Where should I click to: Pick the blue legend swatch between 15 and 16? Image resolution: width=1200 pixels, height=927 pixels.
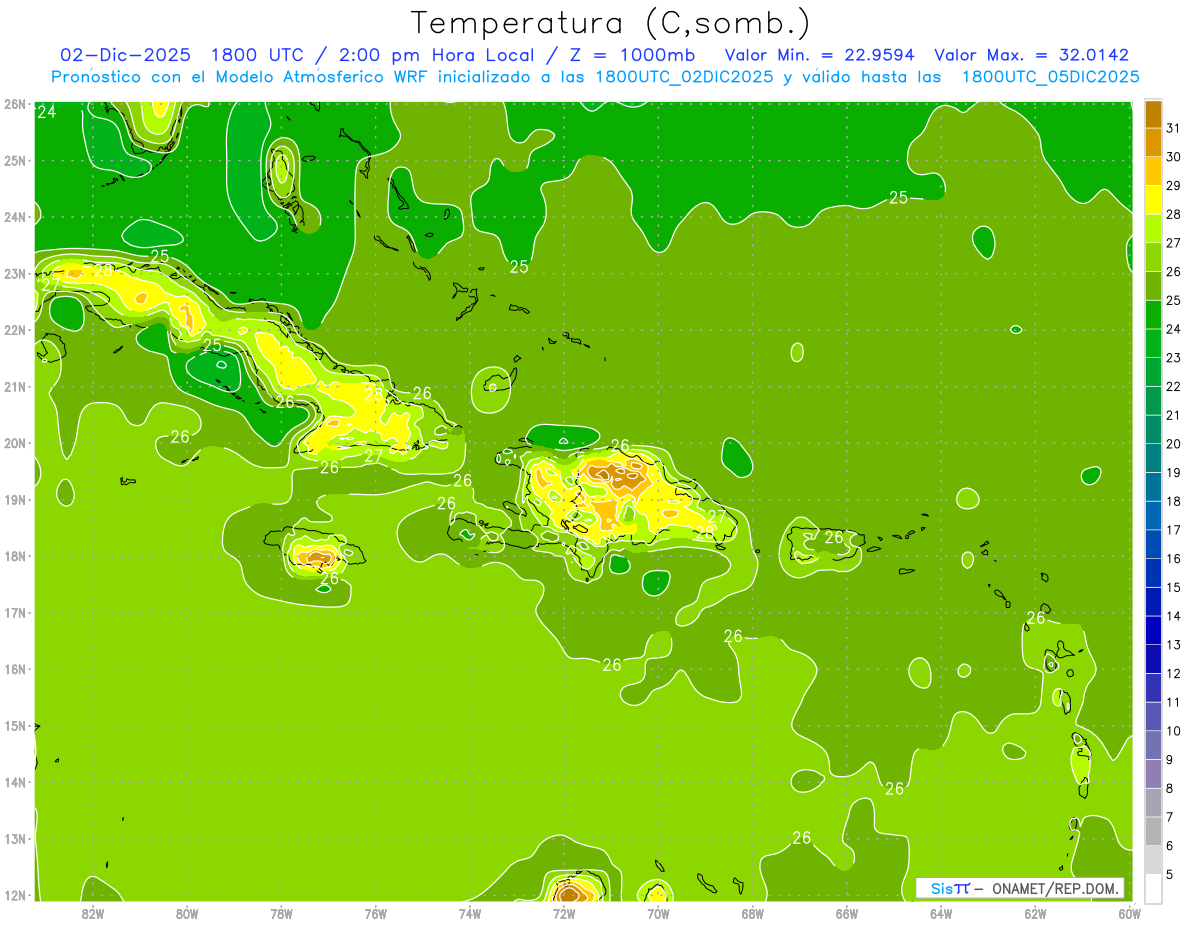(x=1153, y=573)
